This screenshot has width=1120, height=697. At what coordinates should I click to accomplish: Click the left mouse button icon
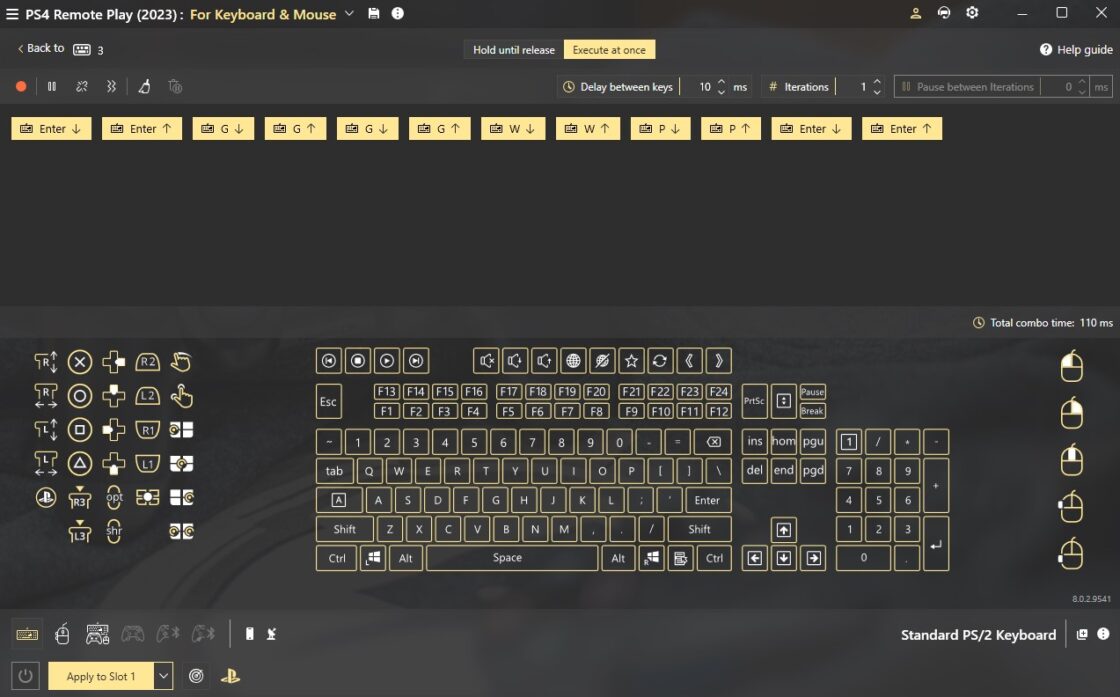pyautogui.click(x=1071, y=366)
